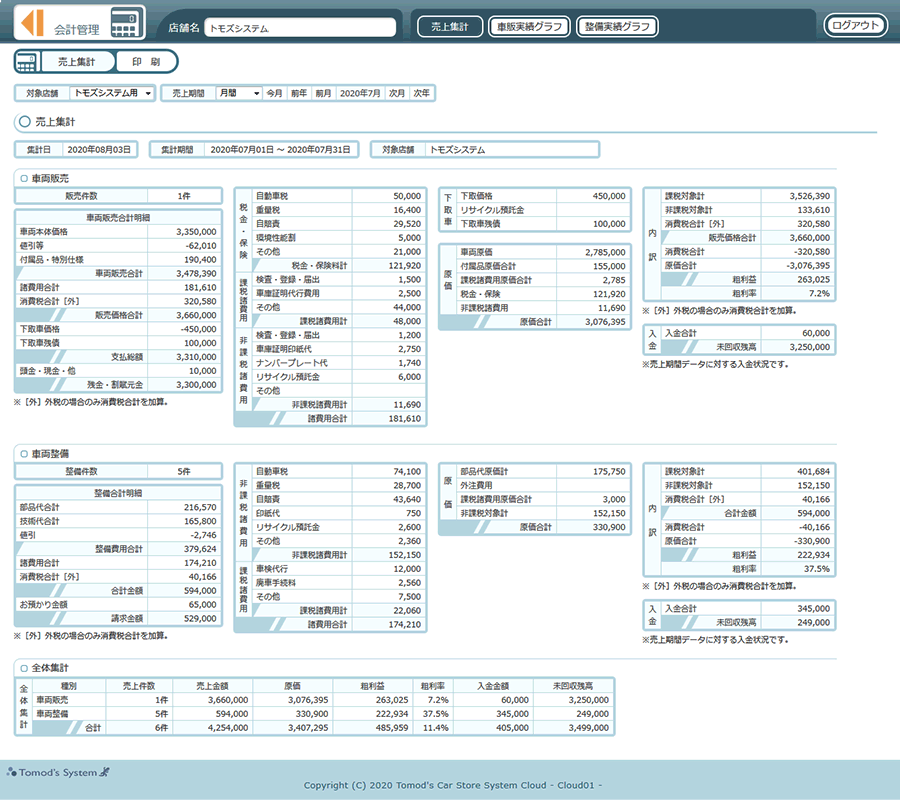Open the 売上期間 月間 dropdown
Image resolution: width=900 pixels, height=800 pixels.
coord(239,93)
